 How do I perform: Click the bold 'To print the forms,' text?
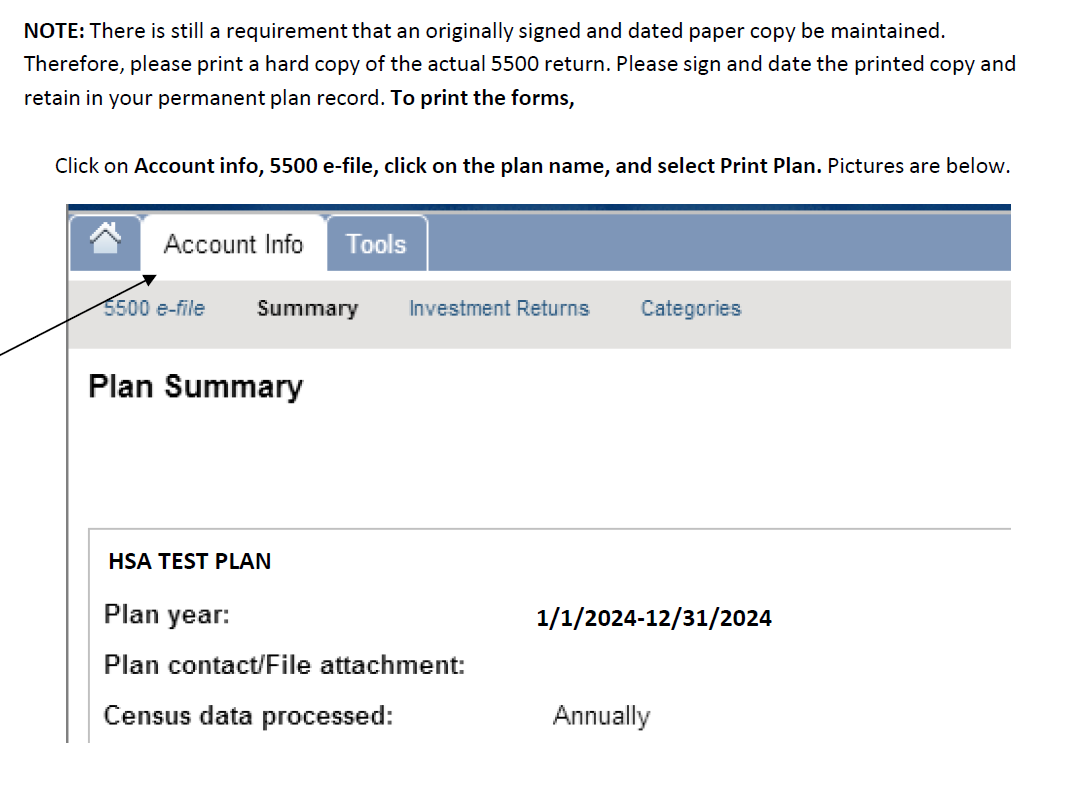(483, 99)
